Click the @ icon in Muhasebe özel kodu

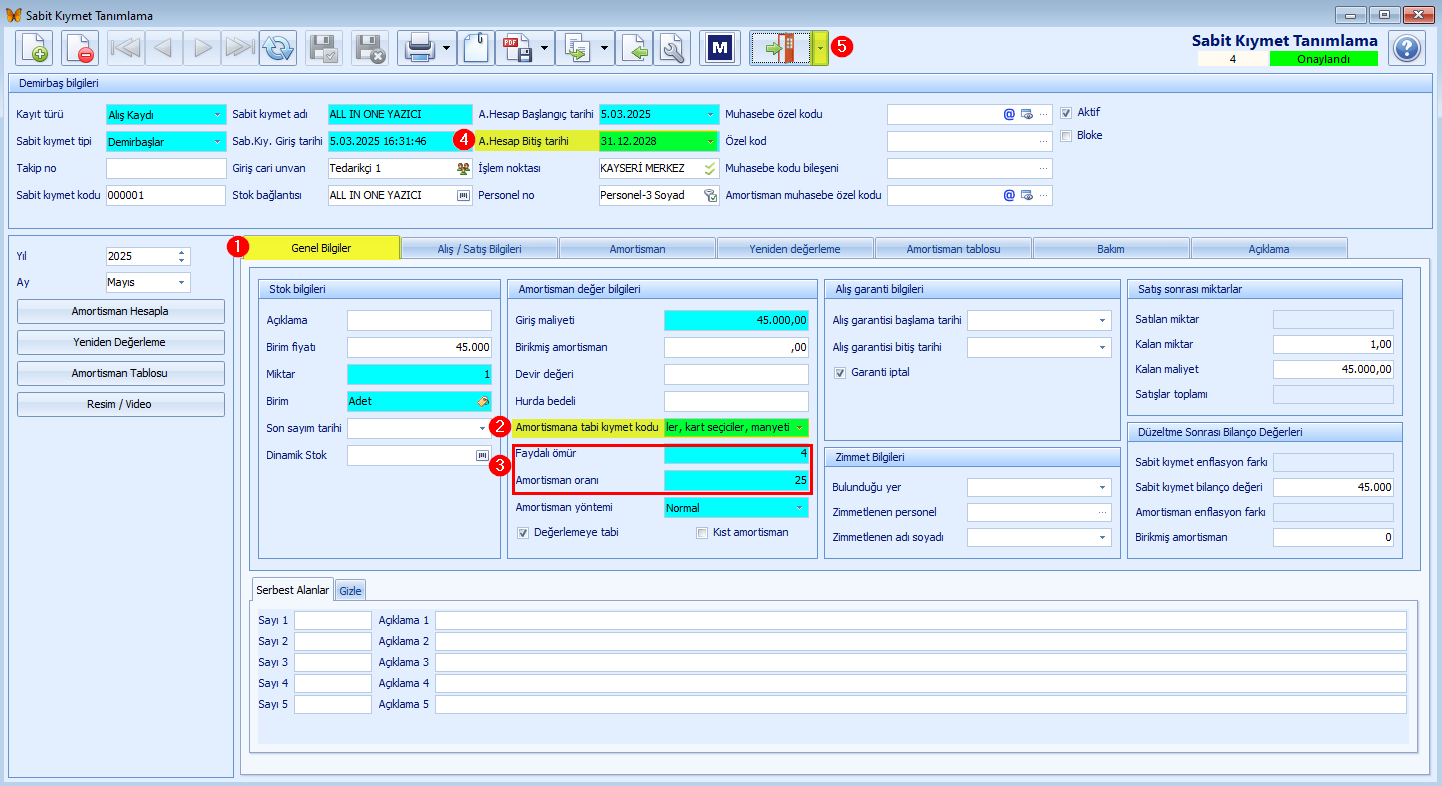click(x=1009, y=114)
